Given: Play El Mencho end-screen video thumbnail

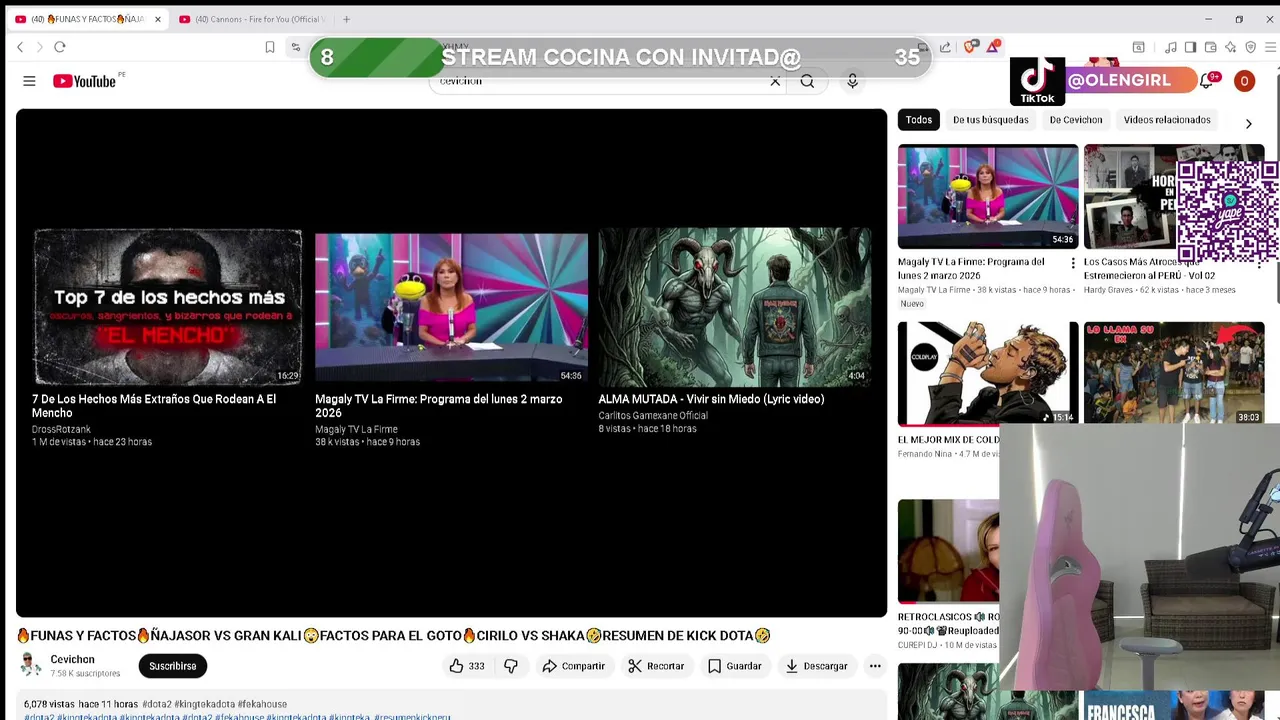Looking at the screenshot, I should coord(167,307).
